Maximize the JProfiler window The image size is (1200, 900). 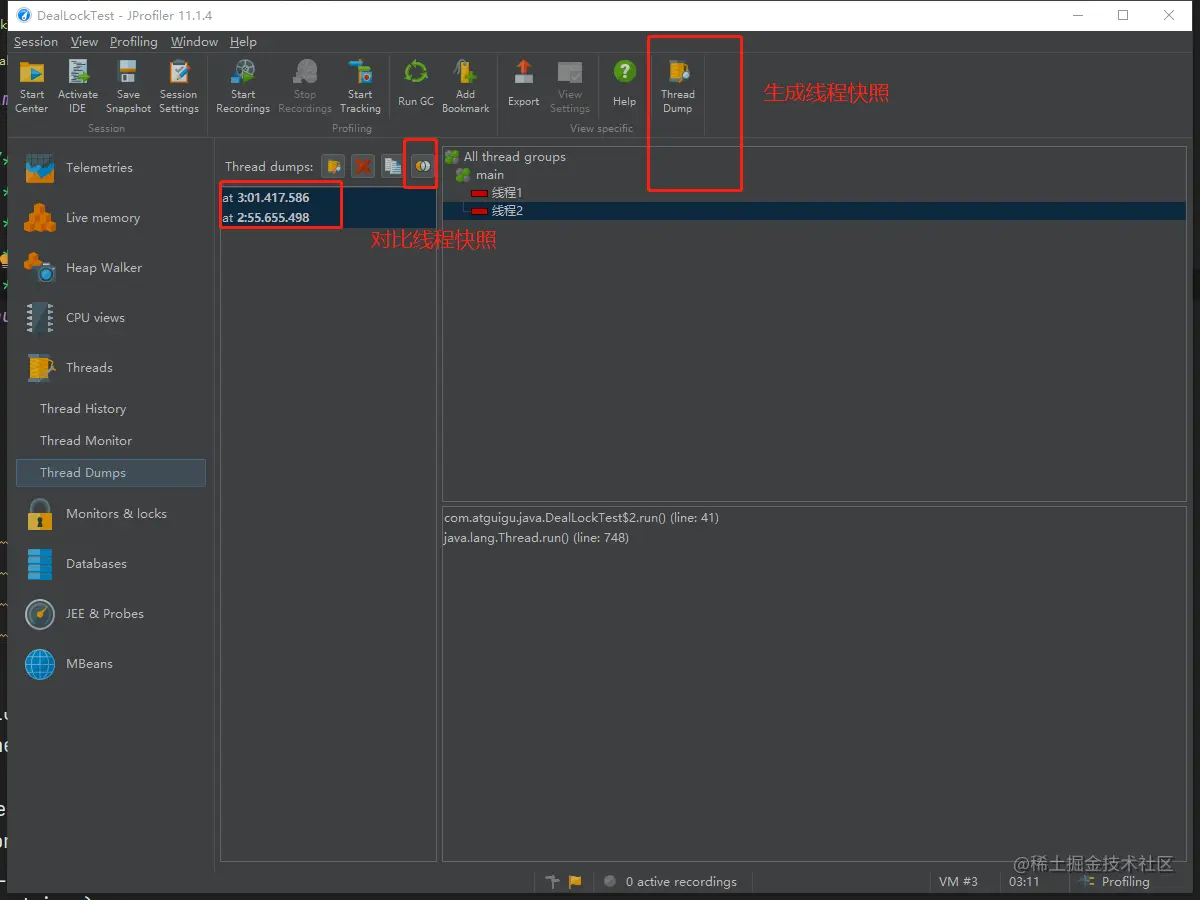click(1123, 15)
